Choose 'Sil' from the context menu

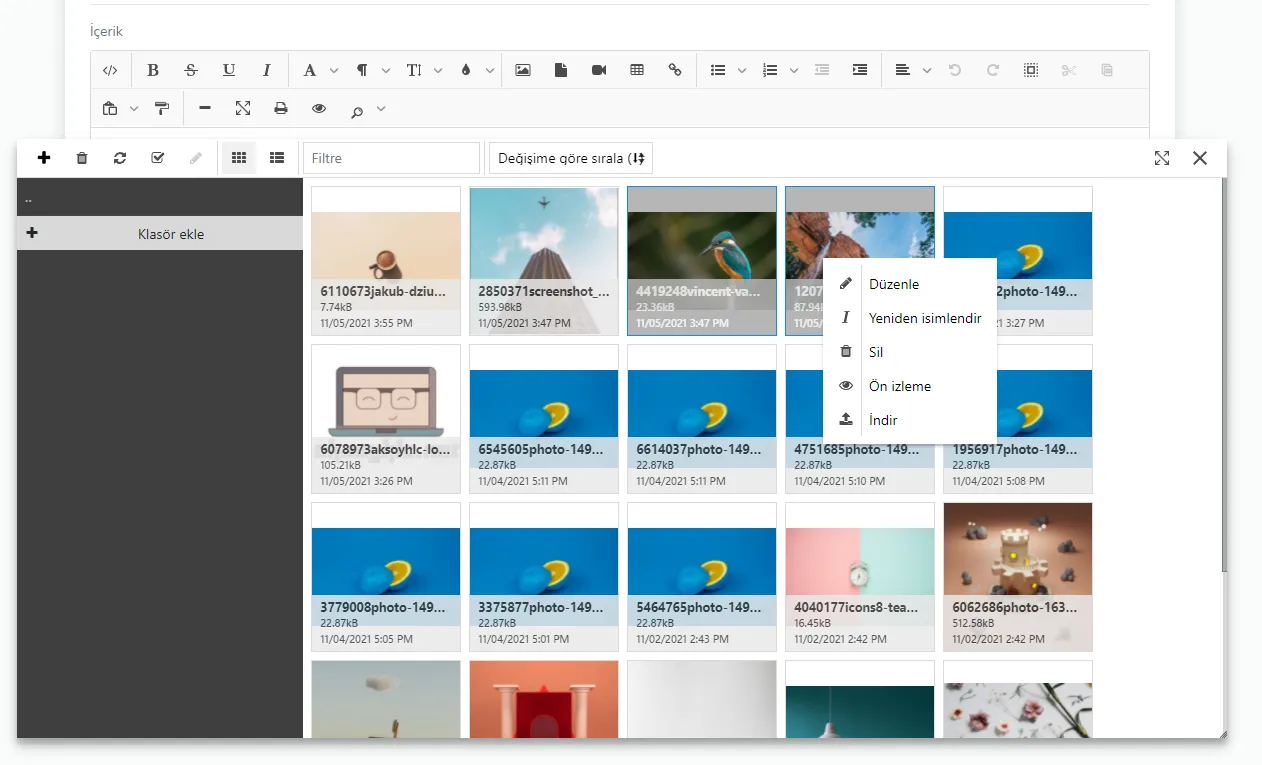[910, 352]
